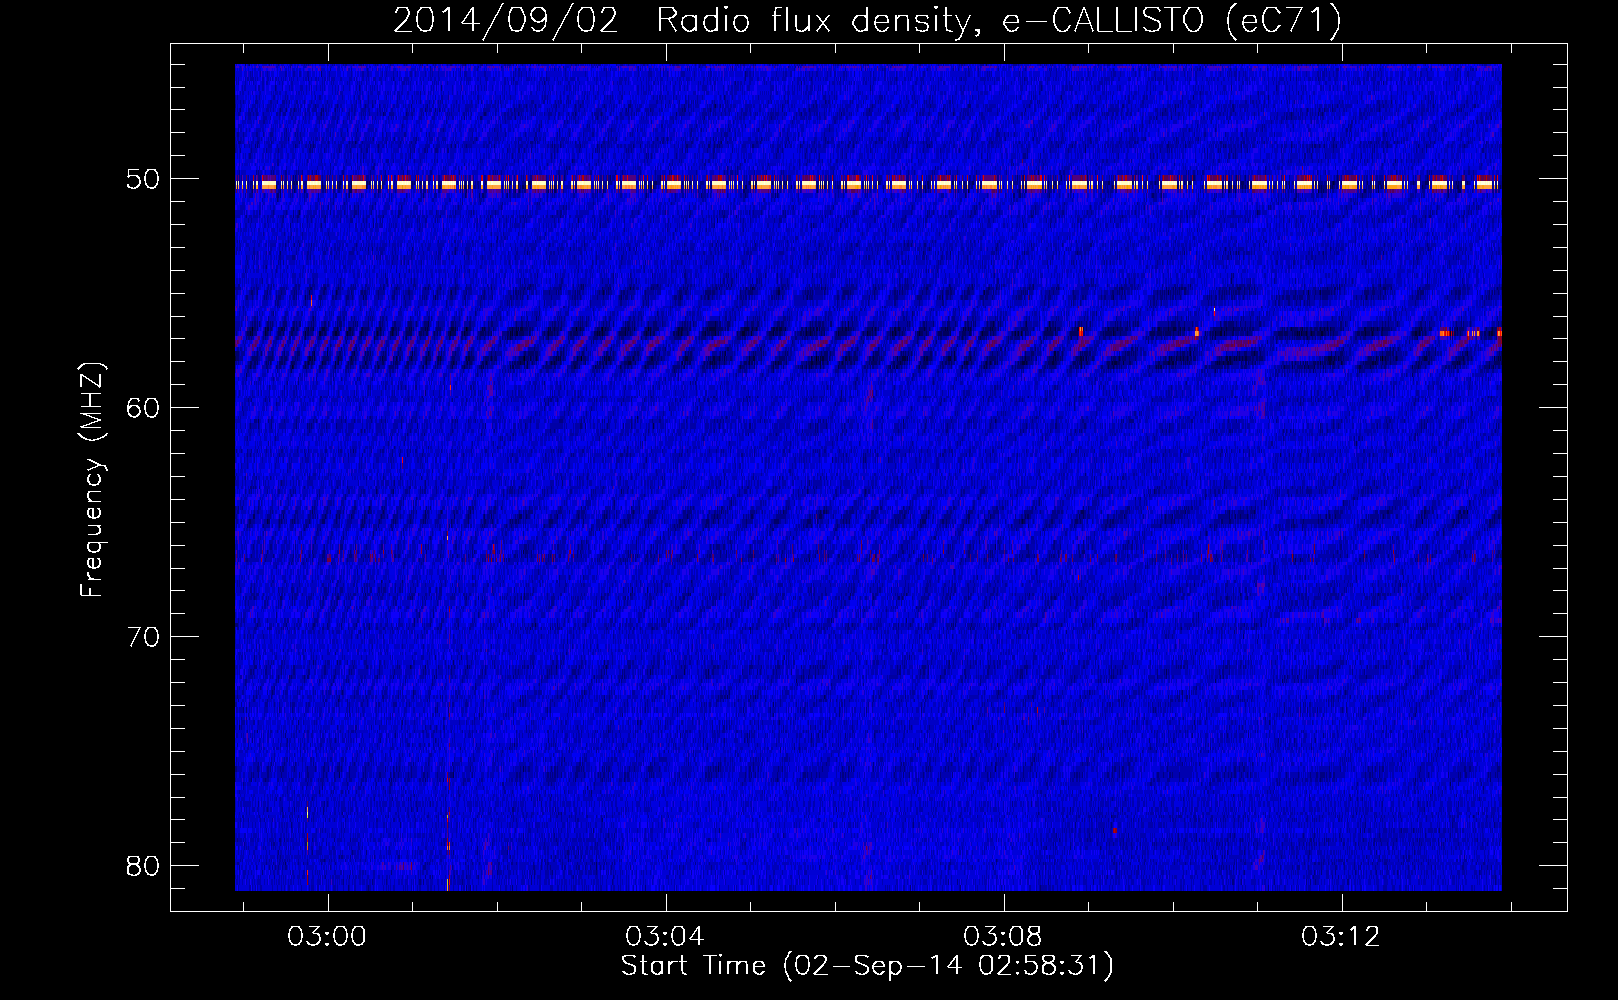1618x1000 pixels.
Task: Click the bright 50 MHz interference line
Action: (868, 184)
